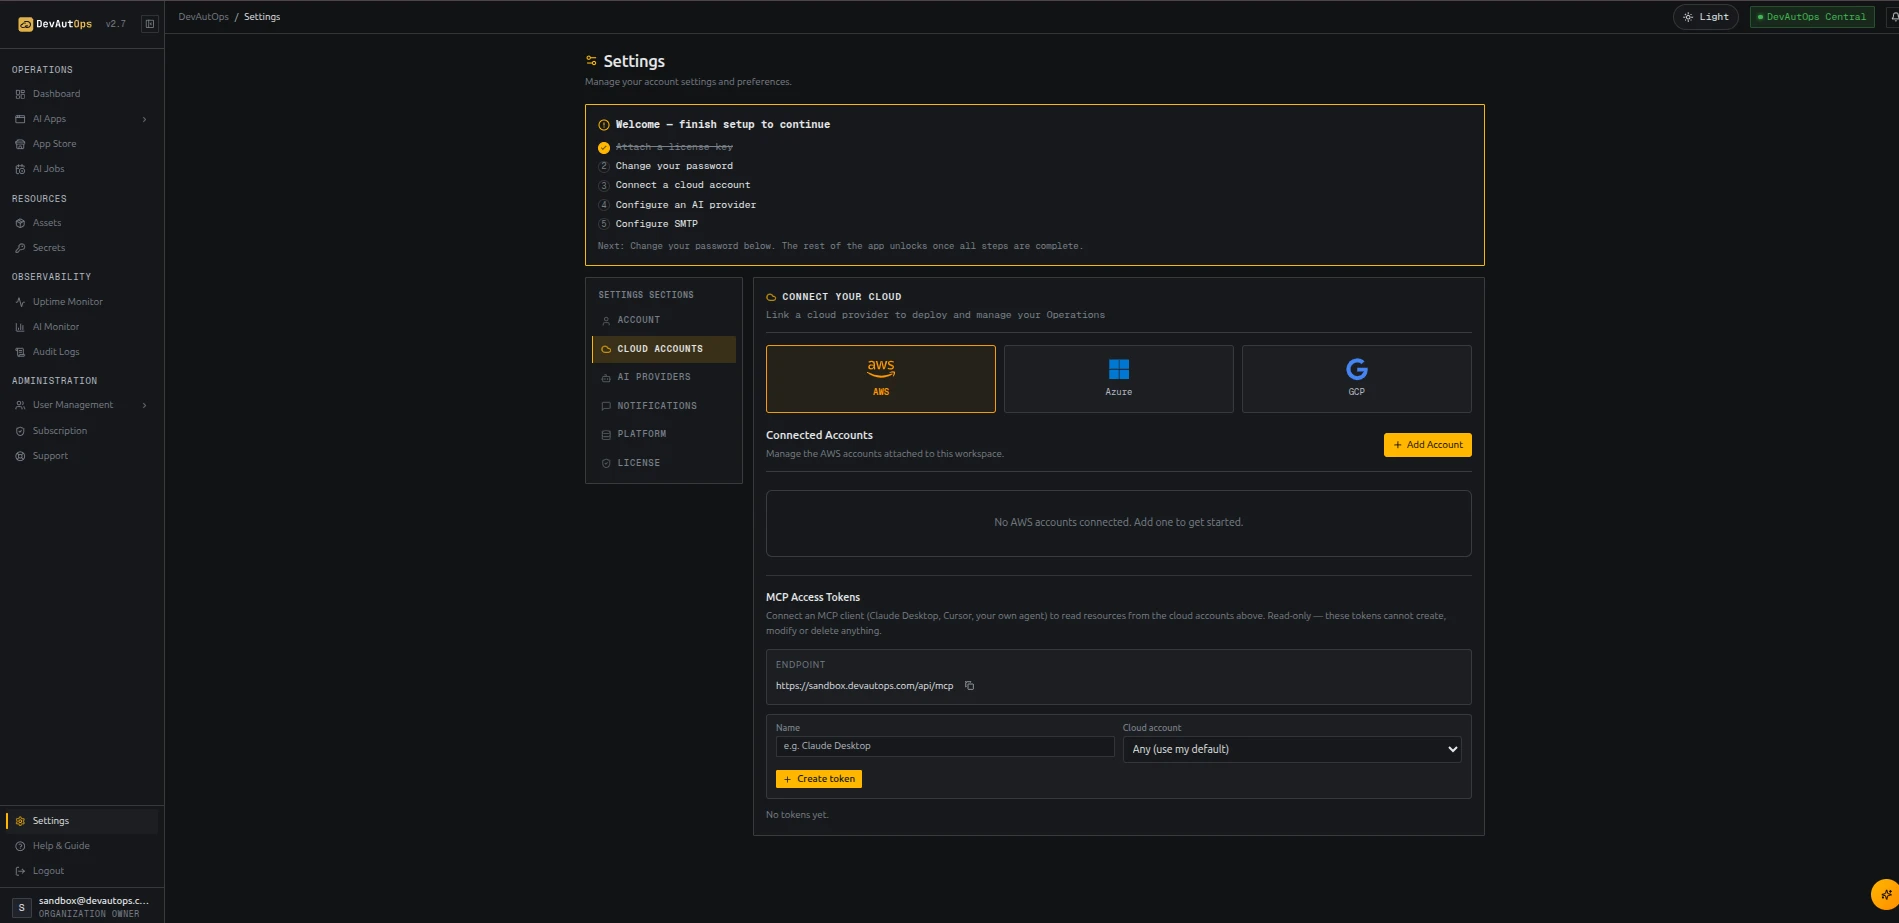Click the sandbox user profile entry

[82, 907]
